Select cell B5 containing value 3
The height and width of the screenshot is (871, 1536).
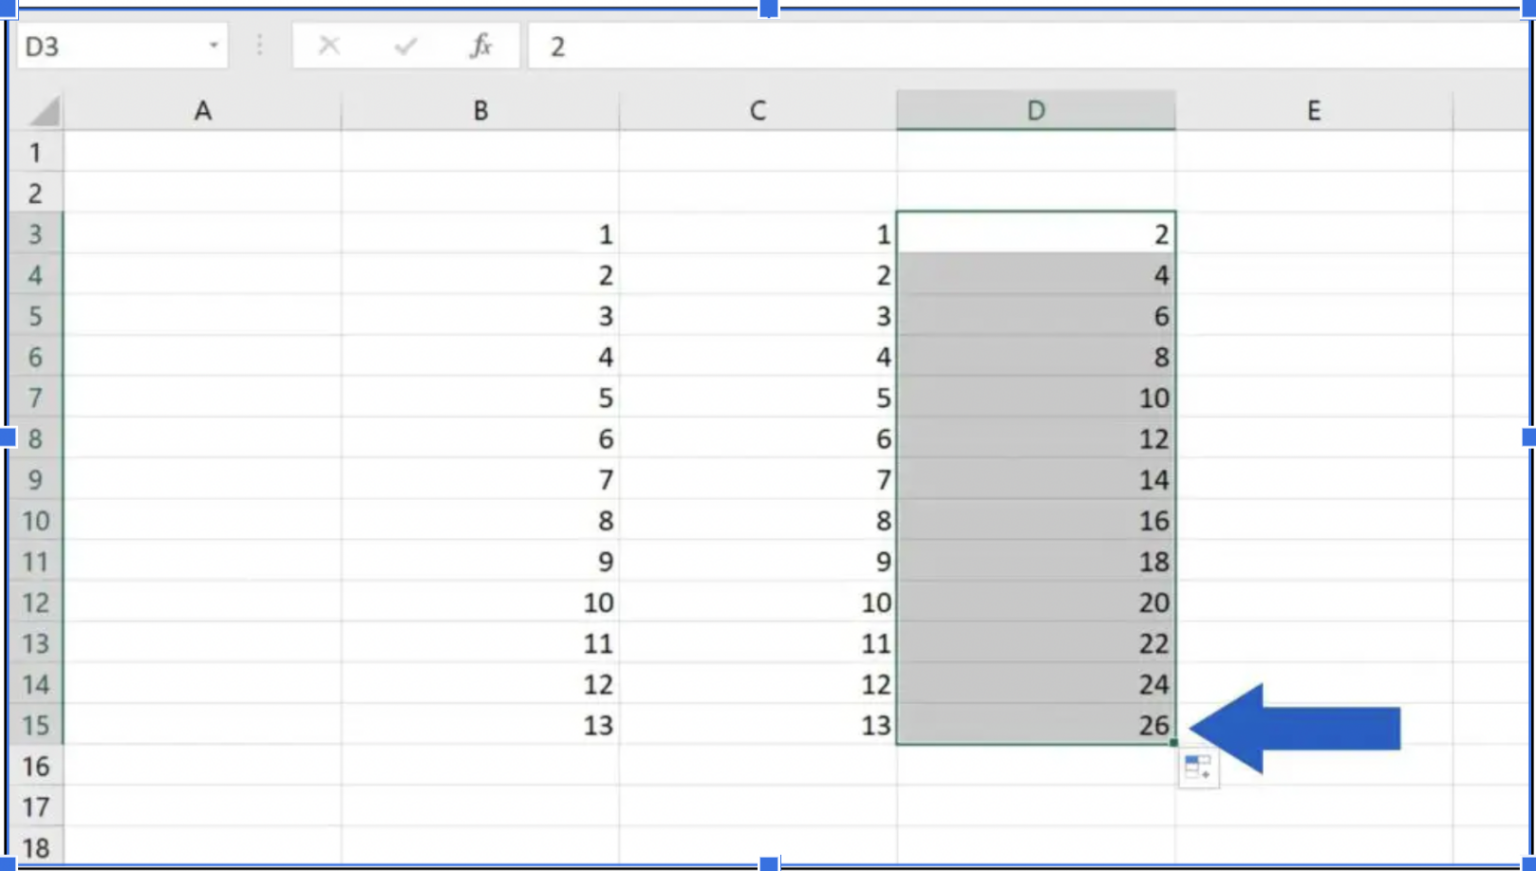tap(480, 316)
